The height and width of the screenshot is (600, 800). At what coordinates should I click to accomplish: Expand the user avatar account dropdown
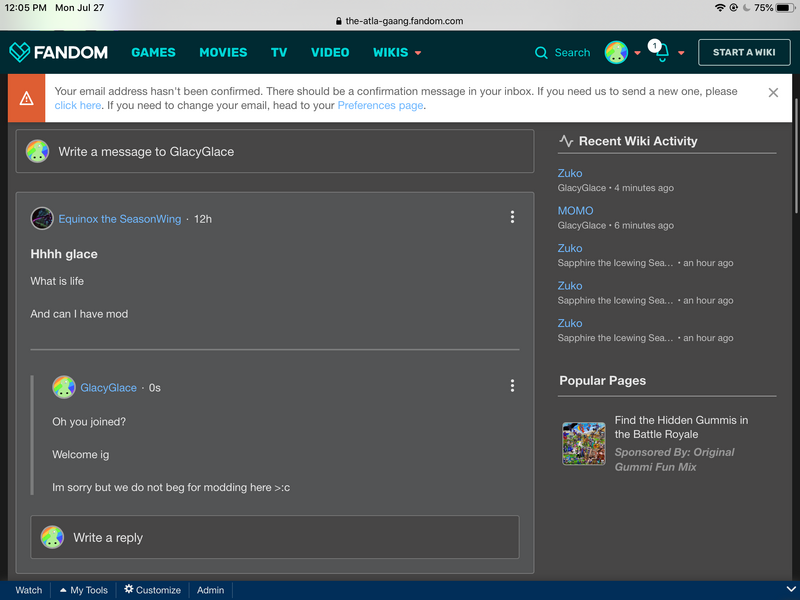click(x=637, y=53)
